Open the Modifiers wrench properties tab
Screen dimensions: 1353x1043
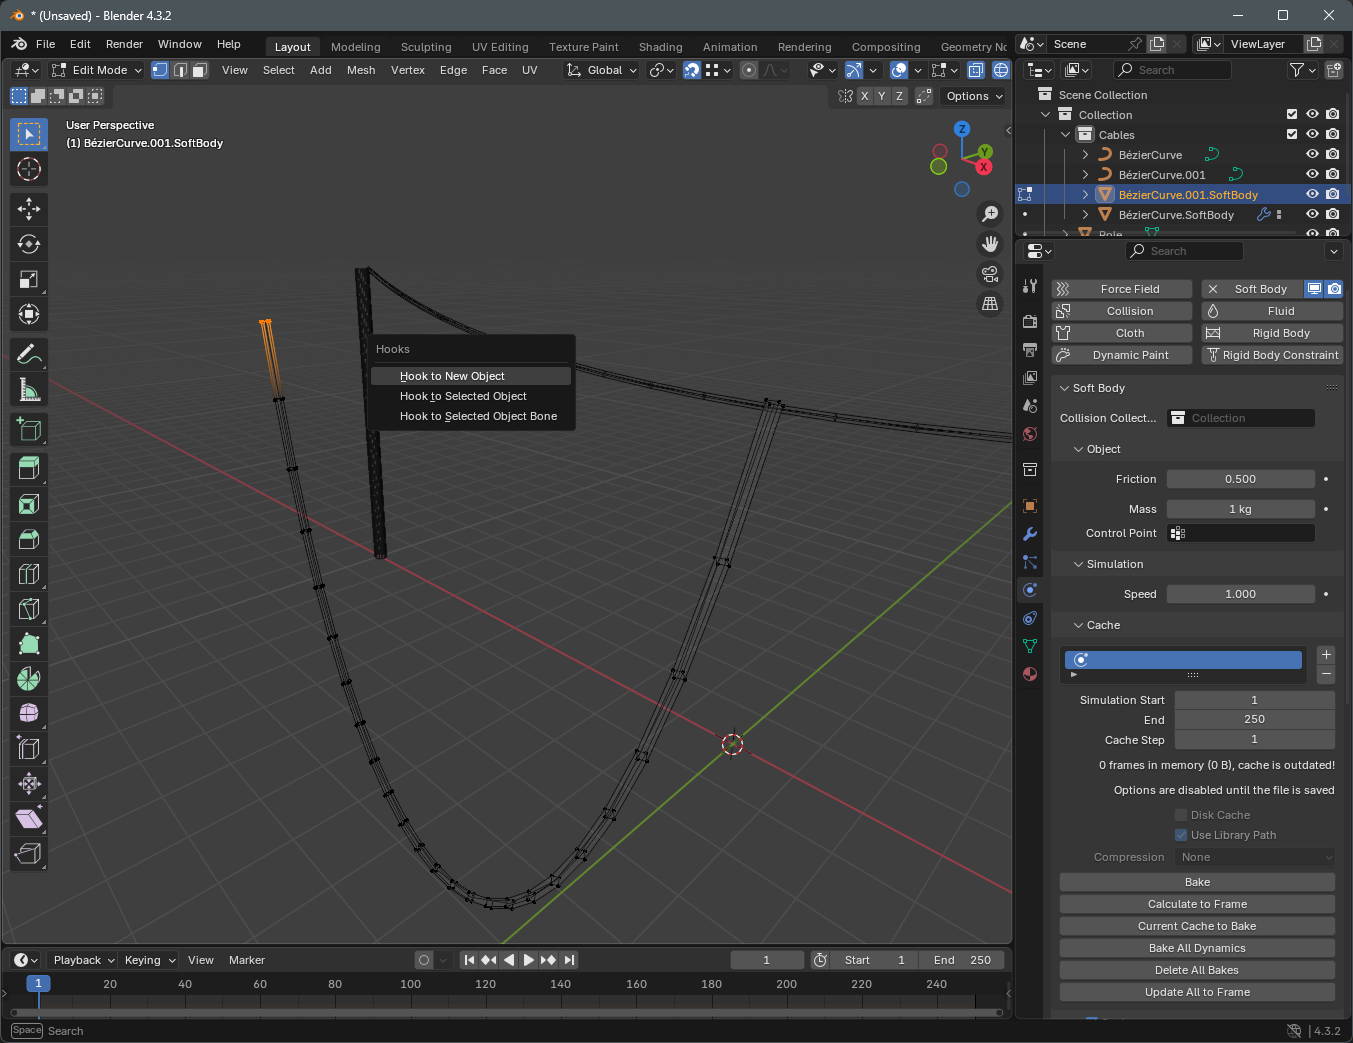point(1030,534)
